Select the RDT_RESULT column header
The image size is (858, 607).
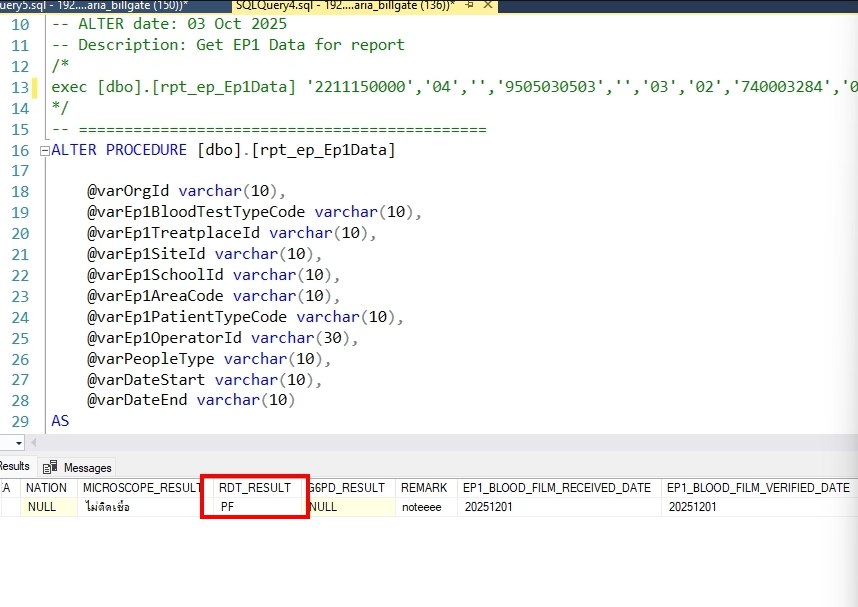coord(254,488)
